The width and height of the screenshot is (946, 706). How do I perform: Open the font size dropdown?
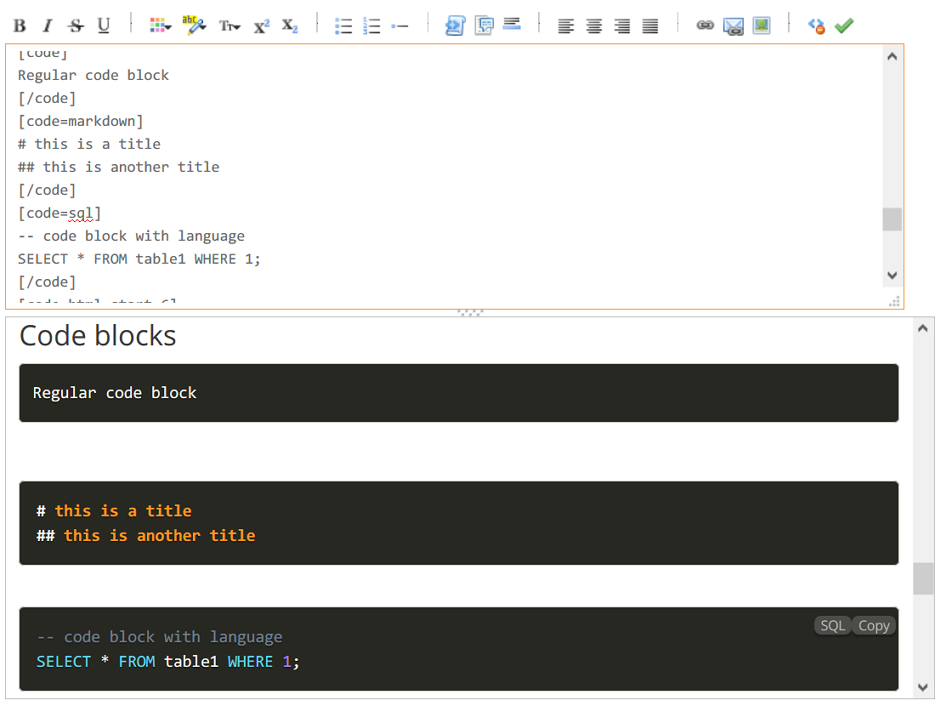(x=230, y=26)
